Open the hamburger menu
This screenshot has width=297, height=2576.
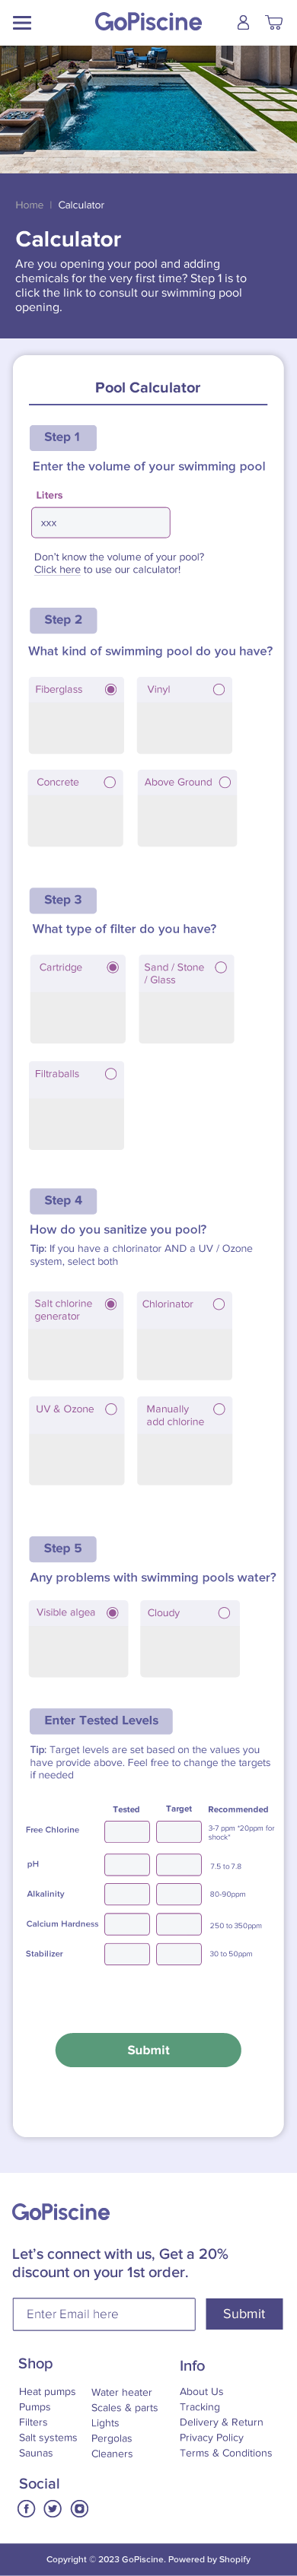pyautogui.click(x=22, y=23)
